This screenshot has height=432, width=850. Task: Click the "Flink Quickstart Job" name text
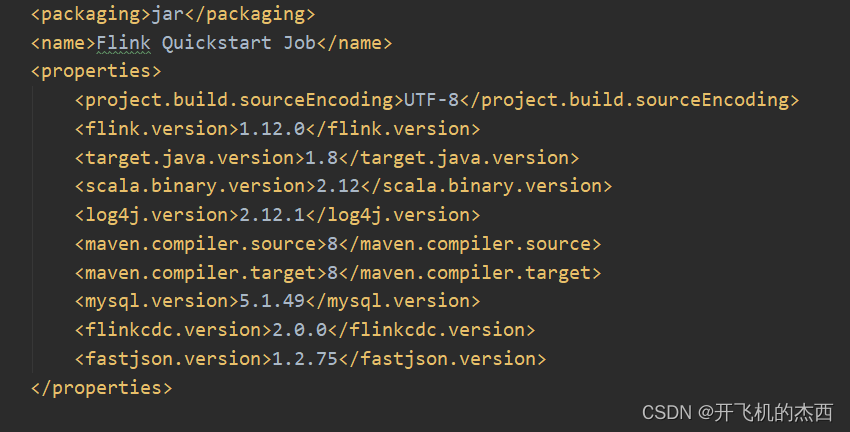(207, 43)
